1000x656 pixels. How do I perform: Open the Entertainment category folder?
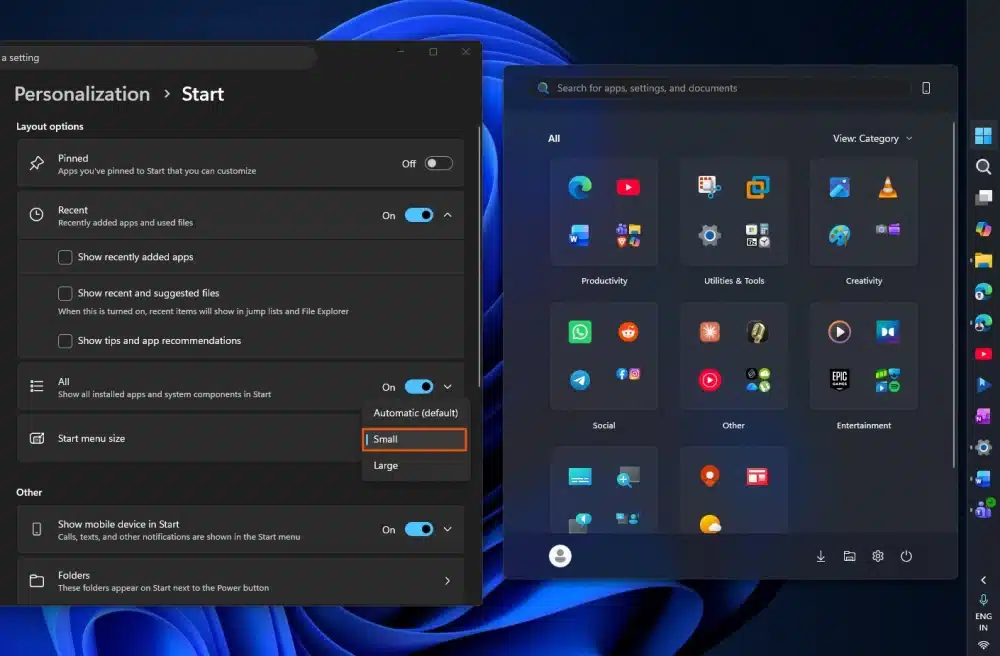tap(864, 356)
